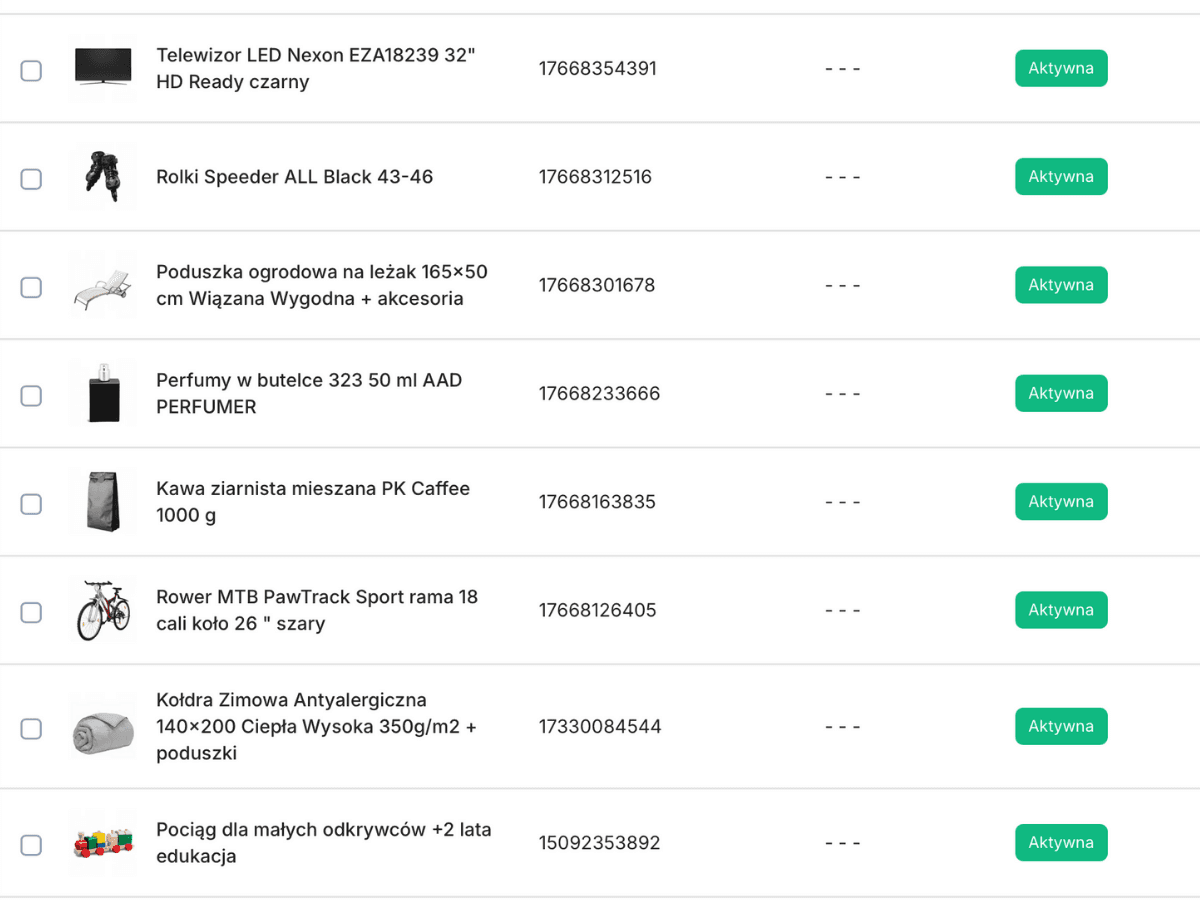Viewport: 1200px width, 900px height.
Task: View the sun lounger cushion thumbnail
Action: tap(102, 286)
